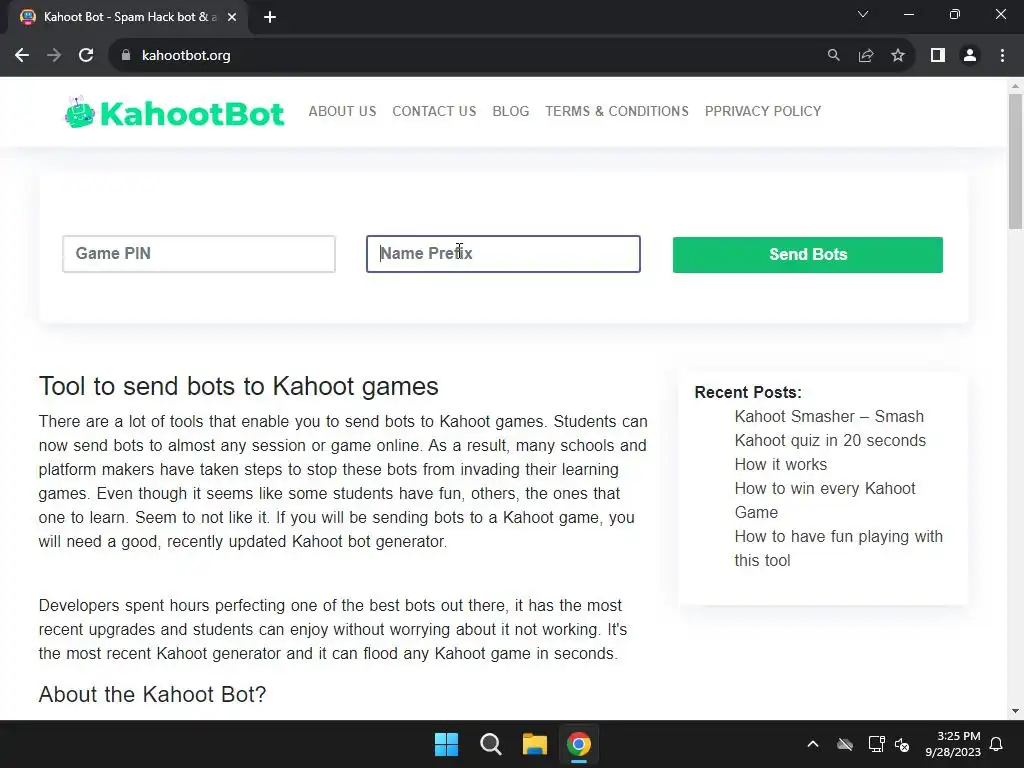
Task: Open a new tab with plus button
Action: pos(270,17)
